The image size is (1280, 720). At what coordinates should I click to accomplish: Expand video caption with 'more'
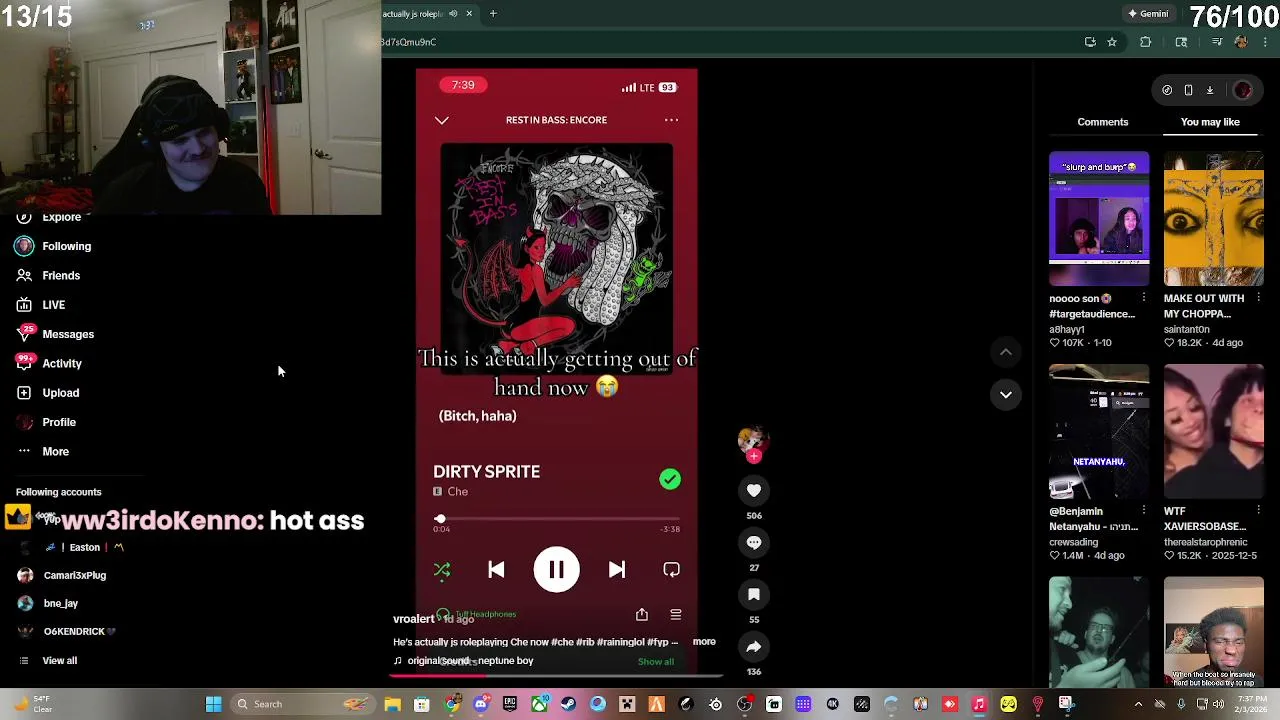704,642
